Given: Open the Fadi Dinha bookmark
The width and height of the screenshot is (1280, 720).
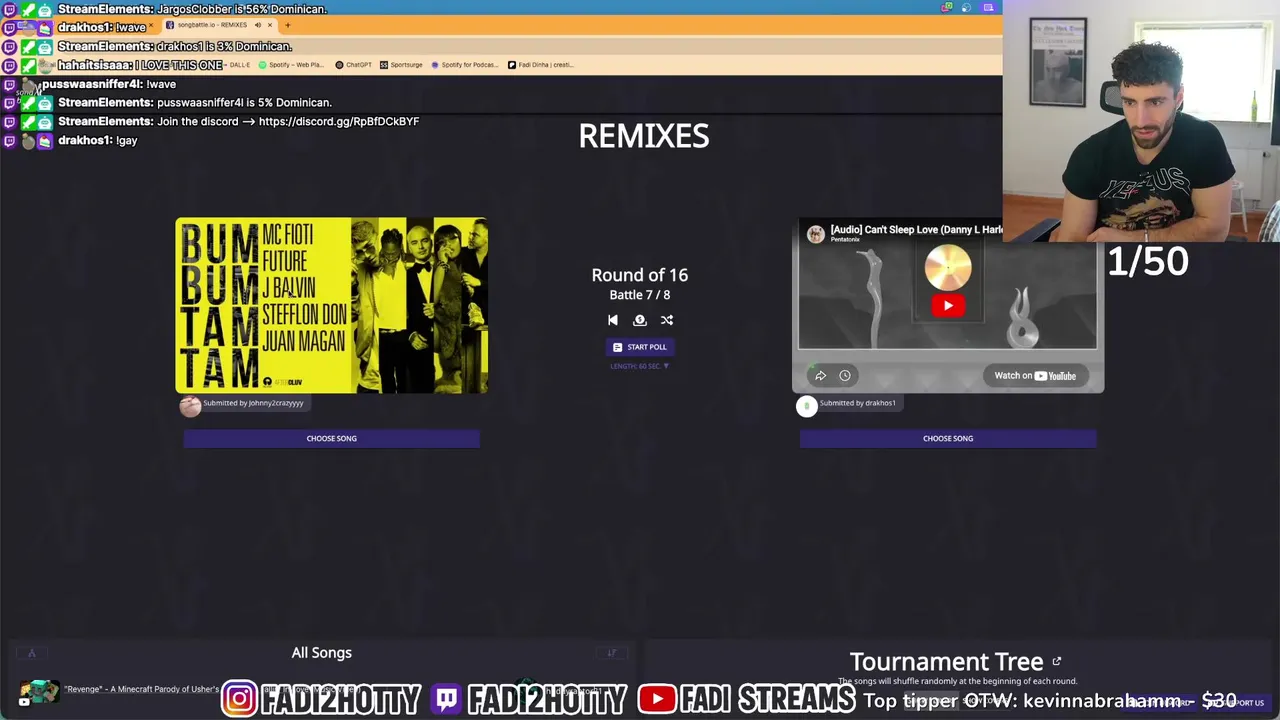Looking at the screenshot, I should tap(540, 65).
